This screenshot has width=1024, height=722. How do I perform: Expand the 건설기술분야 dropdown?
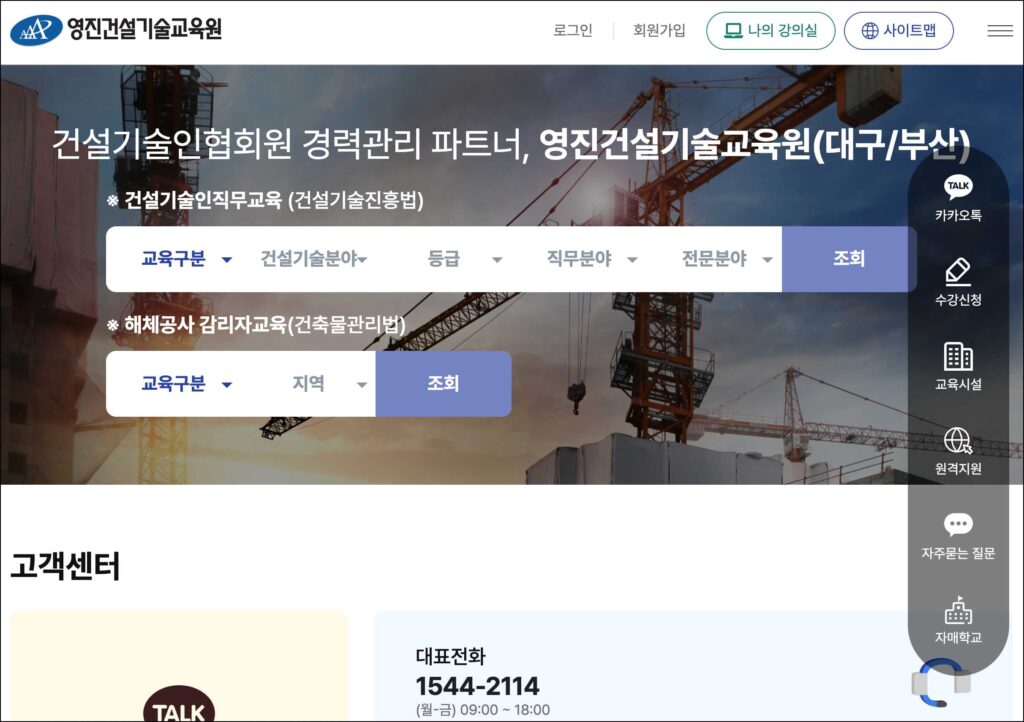[x=314, y=259]
